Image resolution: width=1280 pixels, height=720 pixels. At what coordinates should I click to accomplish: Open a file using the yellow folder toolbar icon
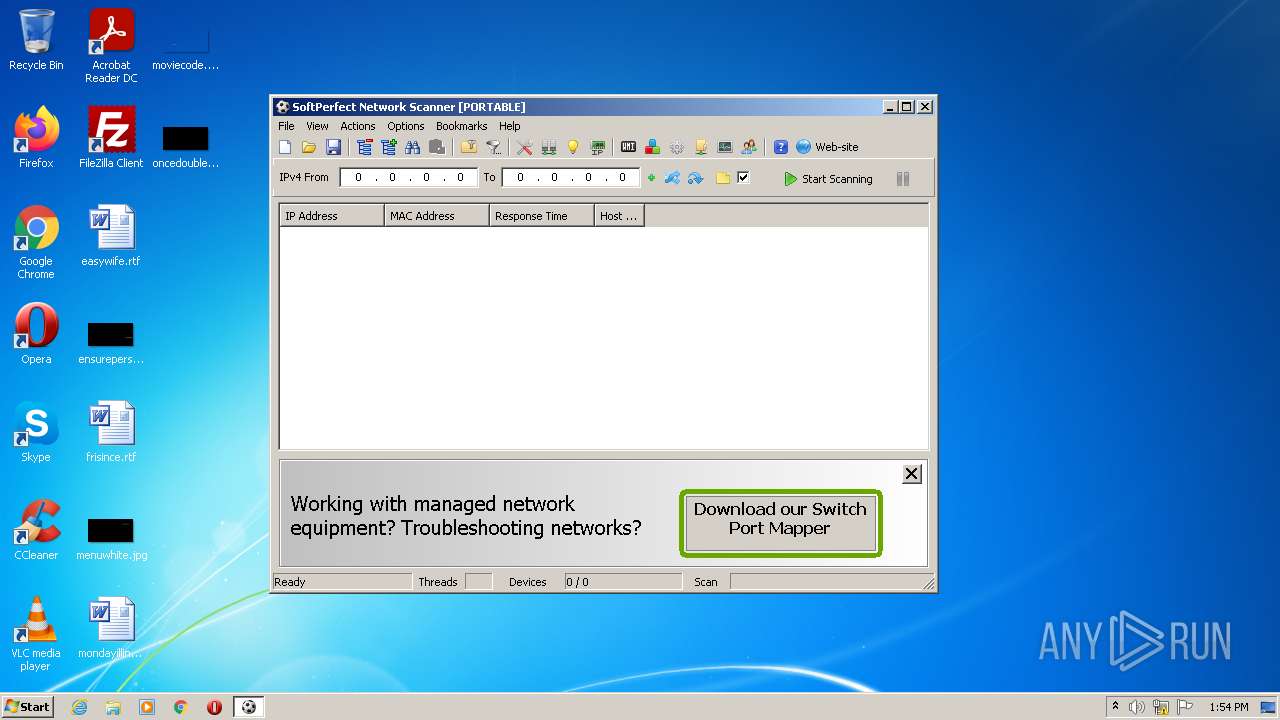coord(309,147)
